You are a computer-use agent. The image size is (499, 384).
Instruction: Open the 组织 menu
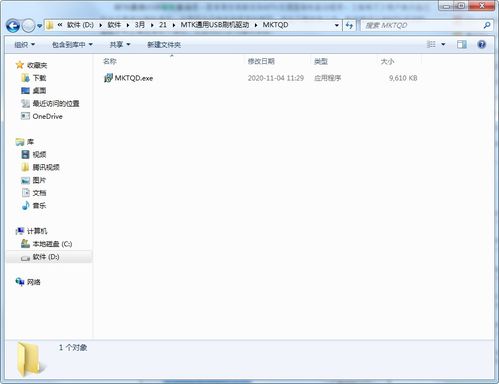coord(24,45)
